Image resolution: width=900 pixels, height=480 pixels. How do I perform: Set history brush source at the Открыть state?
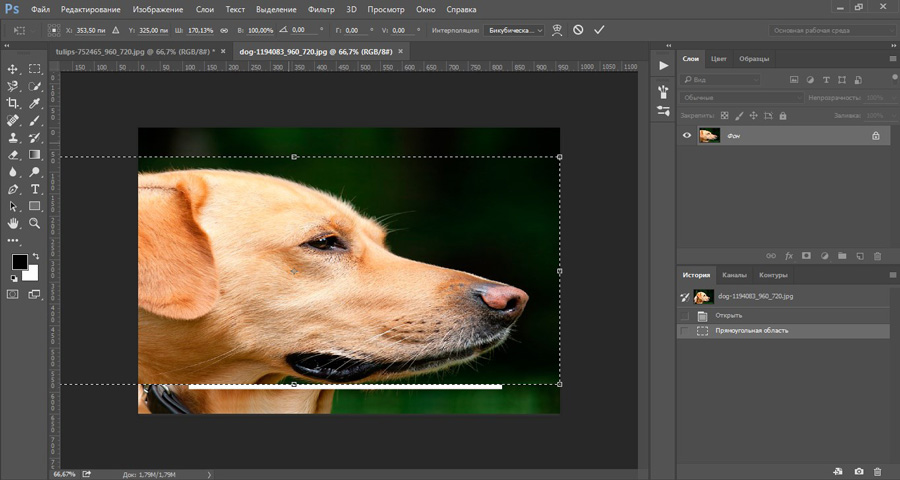pyautogui.click(x=684, y=315)
